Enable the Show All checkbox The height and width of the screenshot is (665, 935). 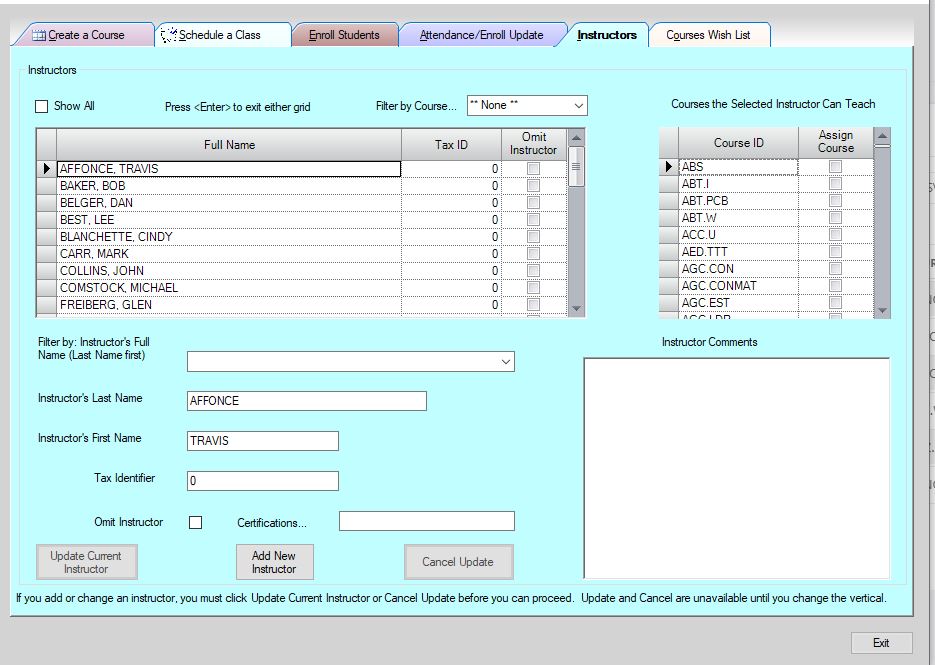[42, 106]
